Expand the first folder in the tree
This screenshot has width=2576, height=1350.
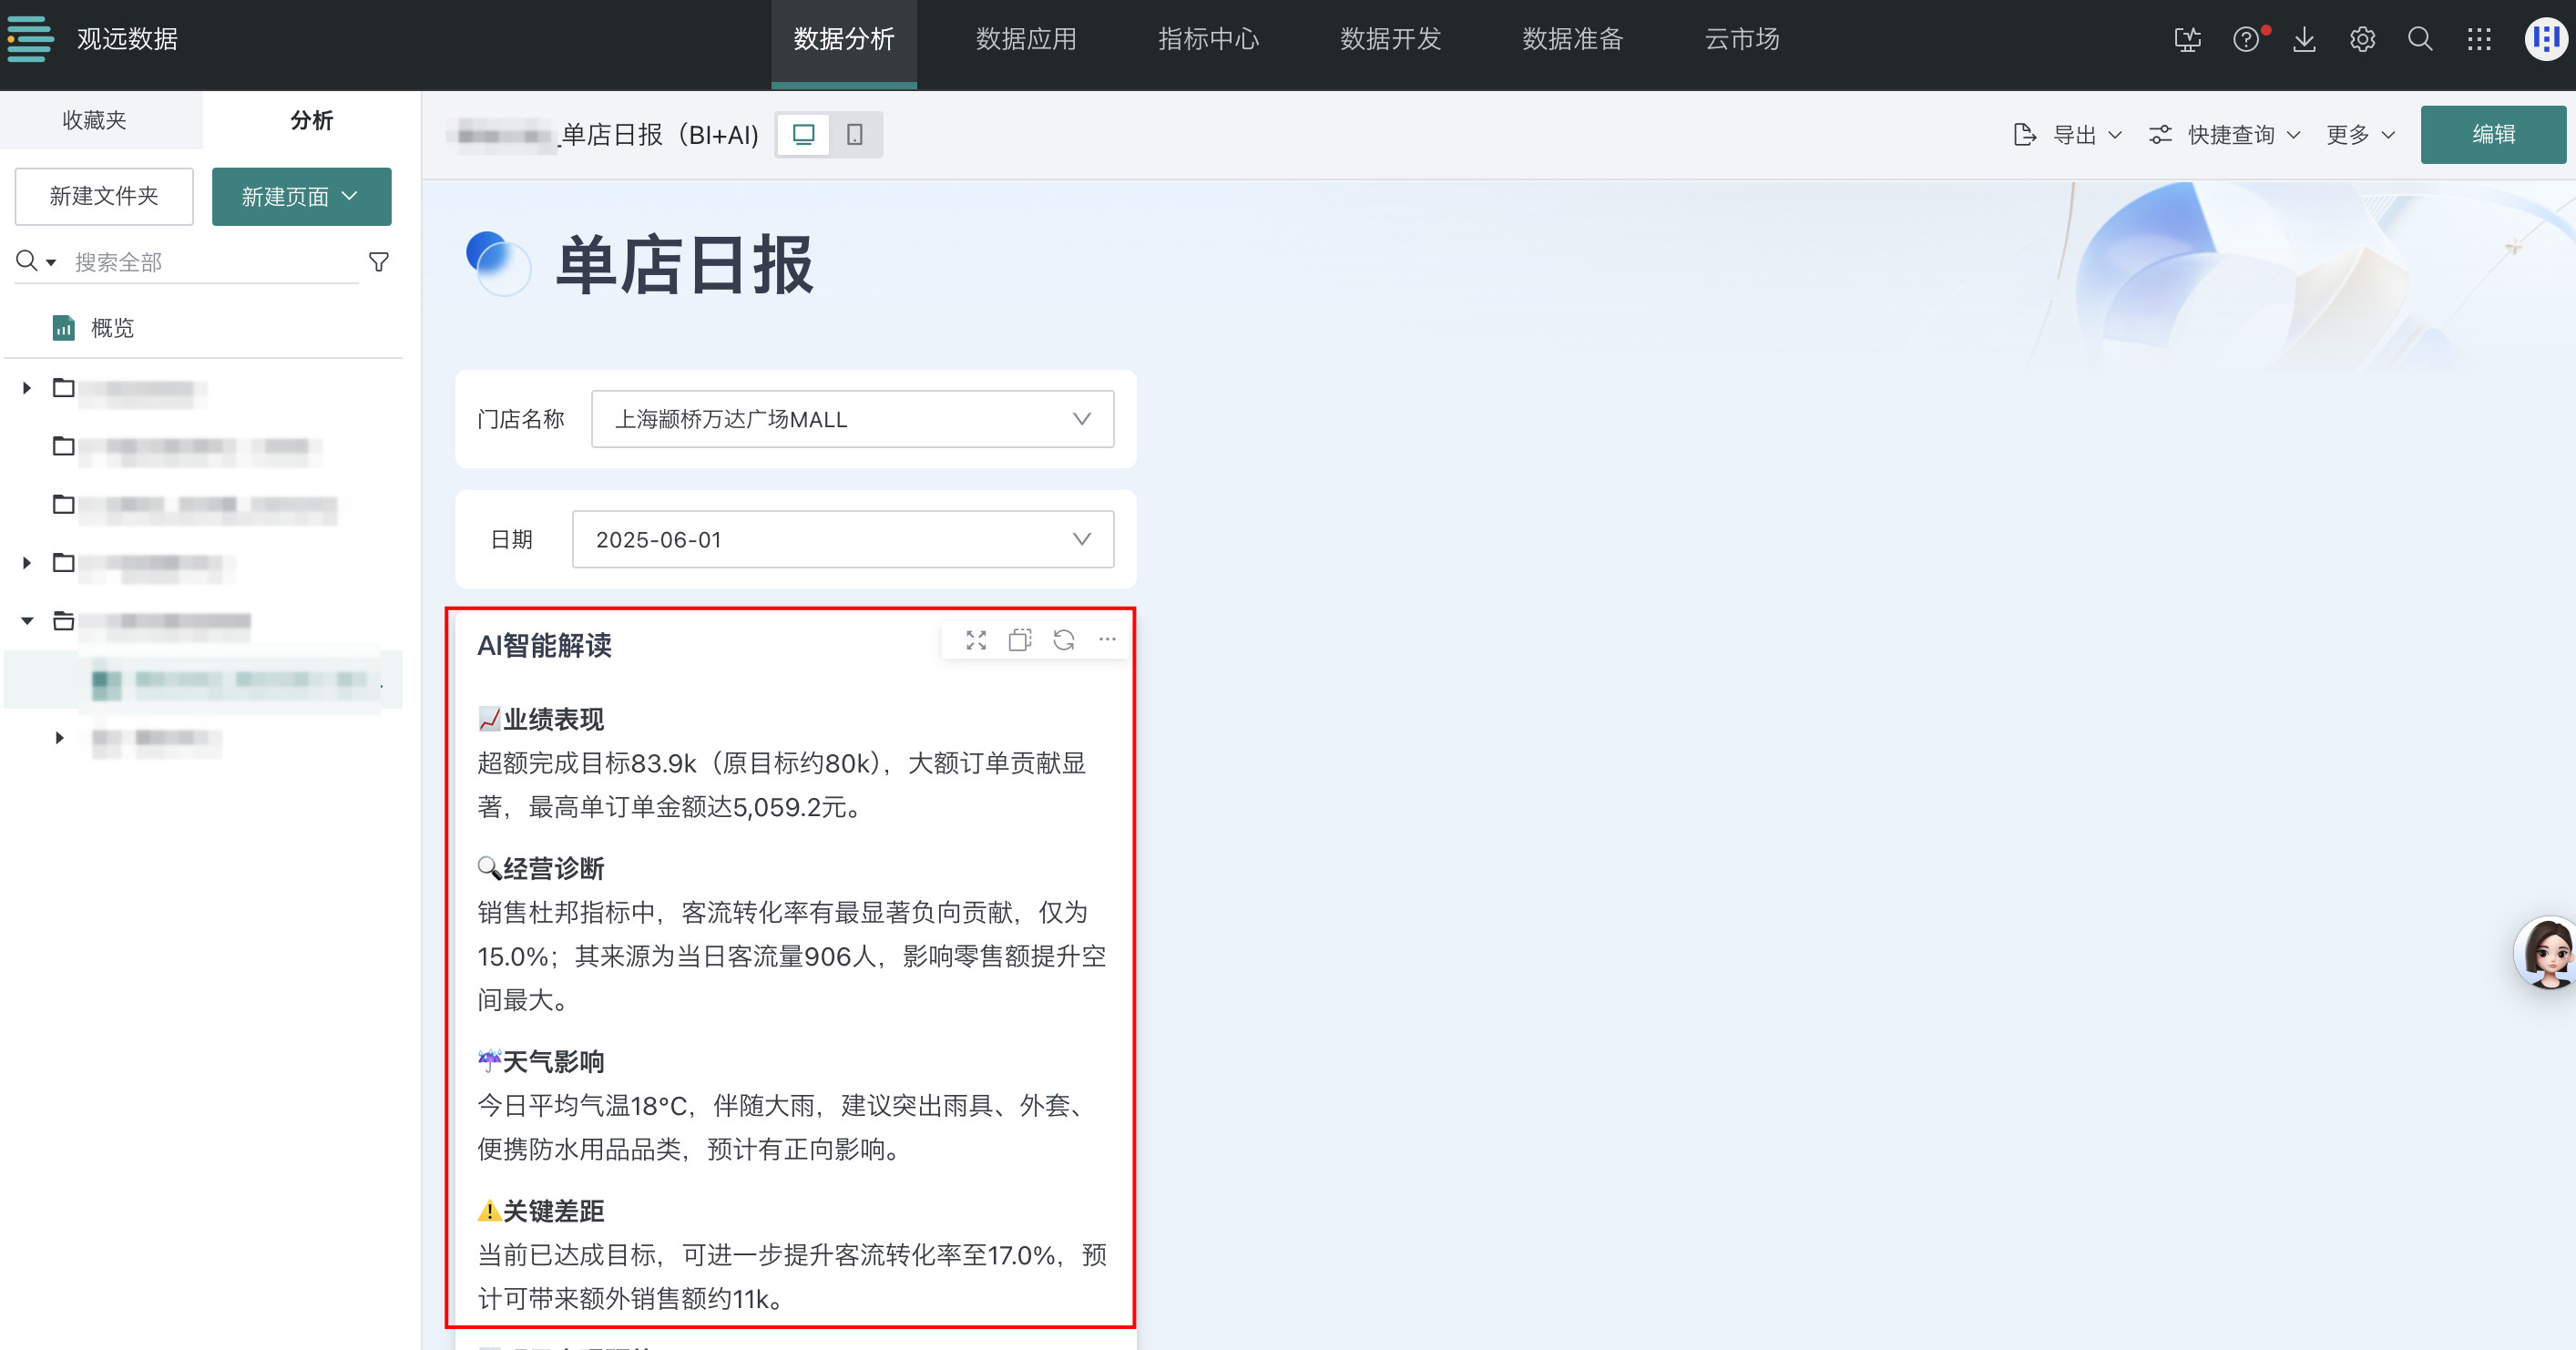coord(27,388)
